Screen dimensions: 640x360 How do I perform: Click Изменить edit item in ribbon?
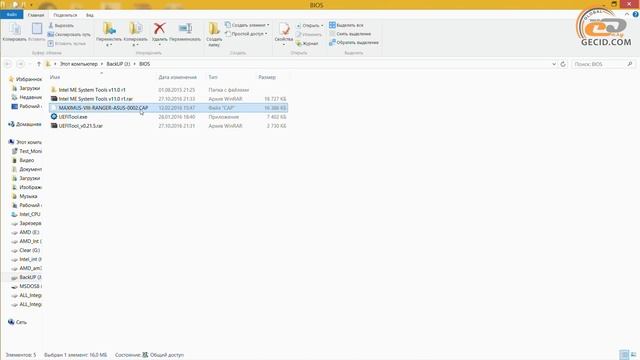[x=309, y=34]
